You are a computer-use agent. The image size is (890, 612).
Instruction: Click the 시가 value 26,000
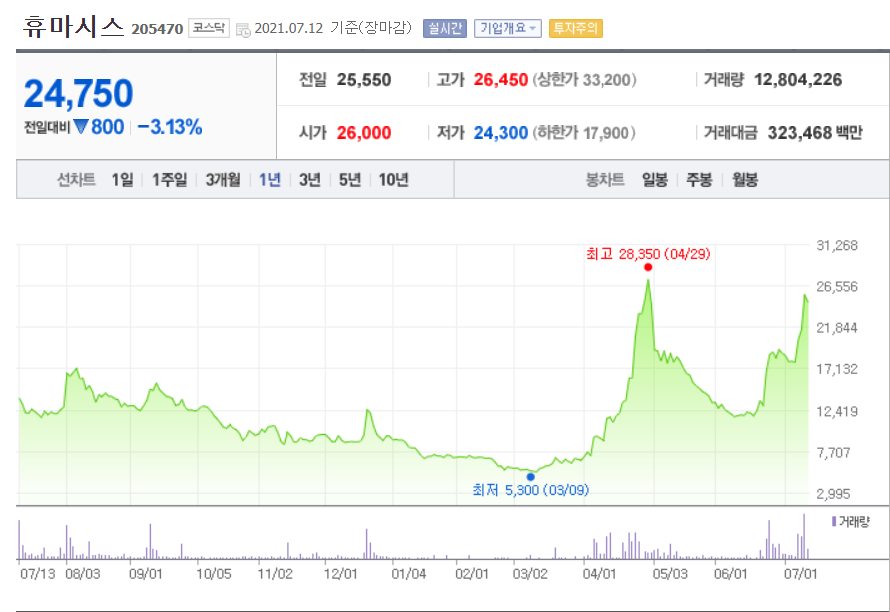pyautogui.click(x=364, y=133)
